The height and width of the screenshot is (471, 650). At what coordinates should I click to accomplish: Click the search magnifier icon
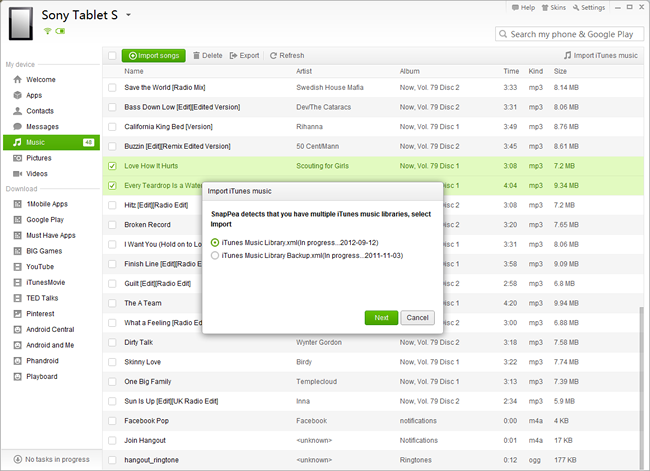pyautogui.click(x=503, y=34)
